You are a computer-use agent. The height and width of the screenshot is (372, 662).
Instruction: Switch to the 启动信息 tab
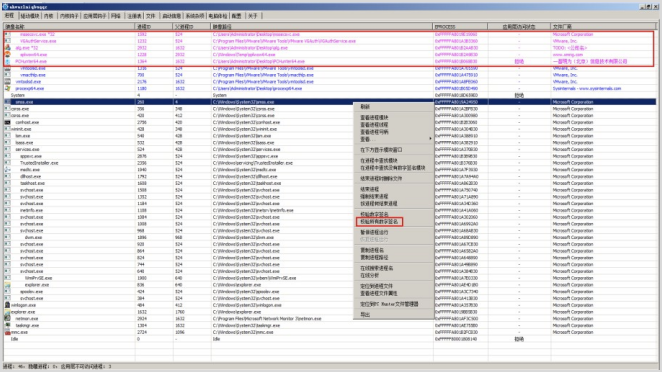[171, 16]
